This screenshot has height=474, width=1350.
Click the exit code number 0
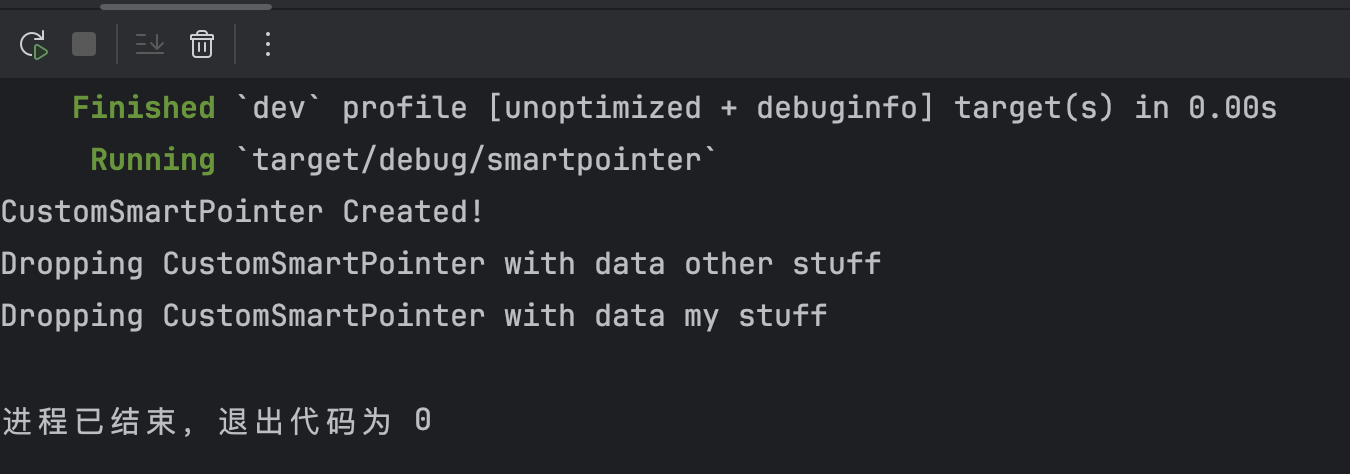tap(423, 421)
